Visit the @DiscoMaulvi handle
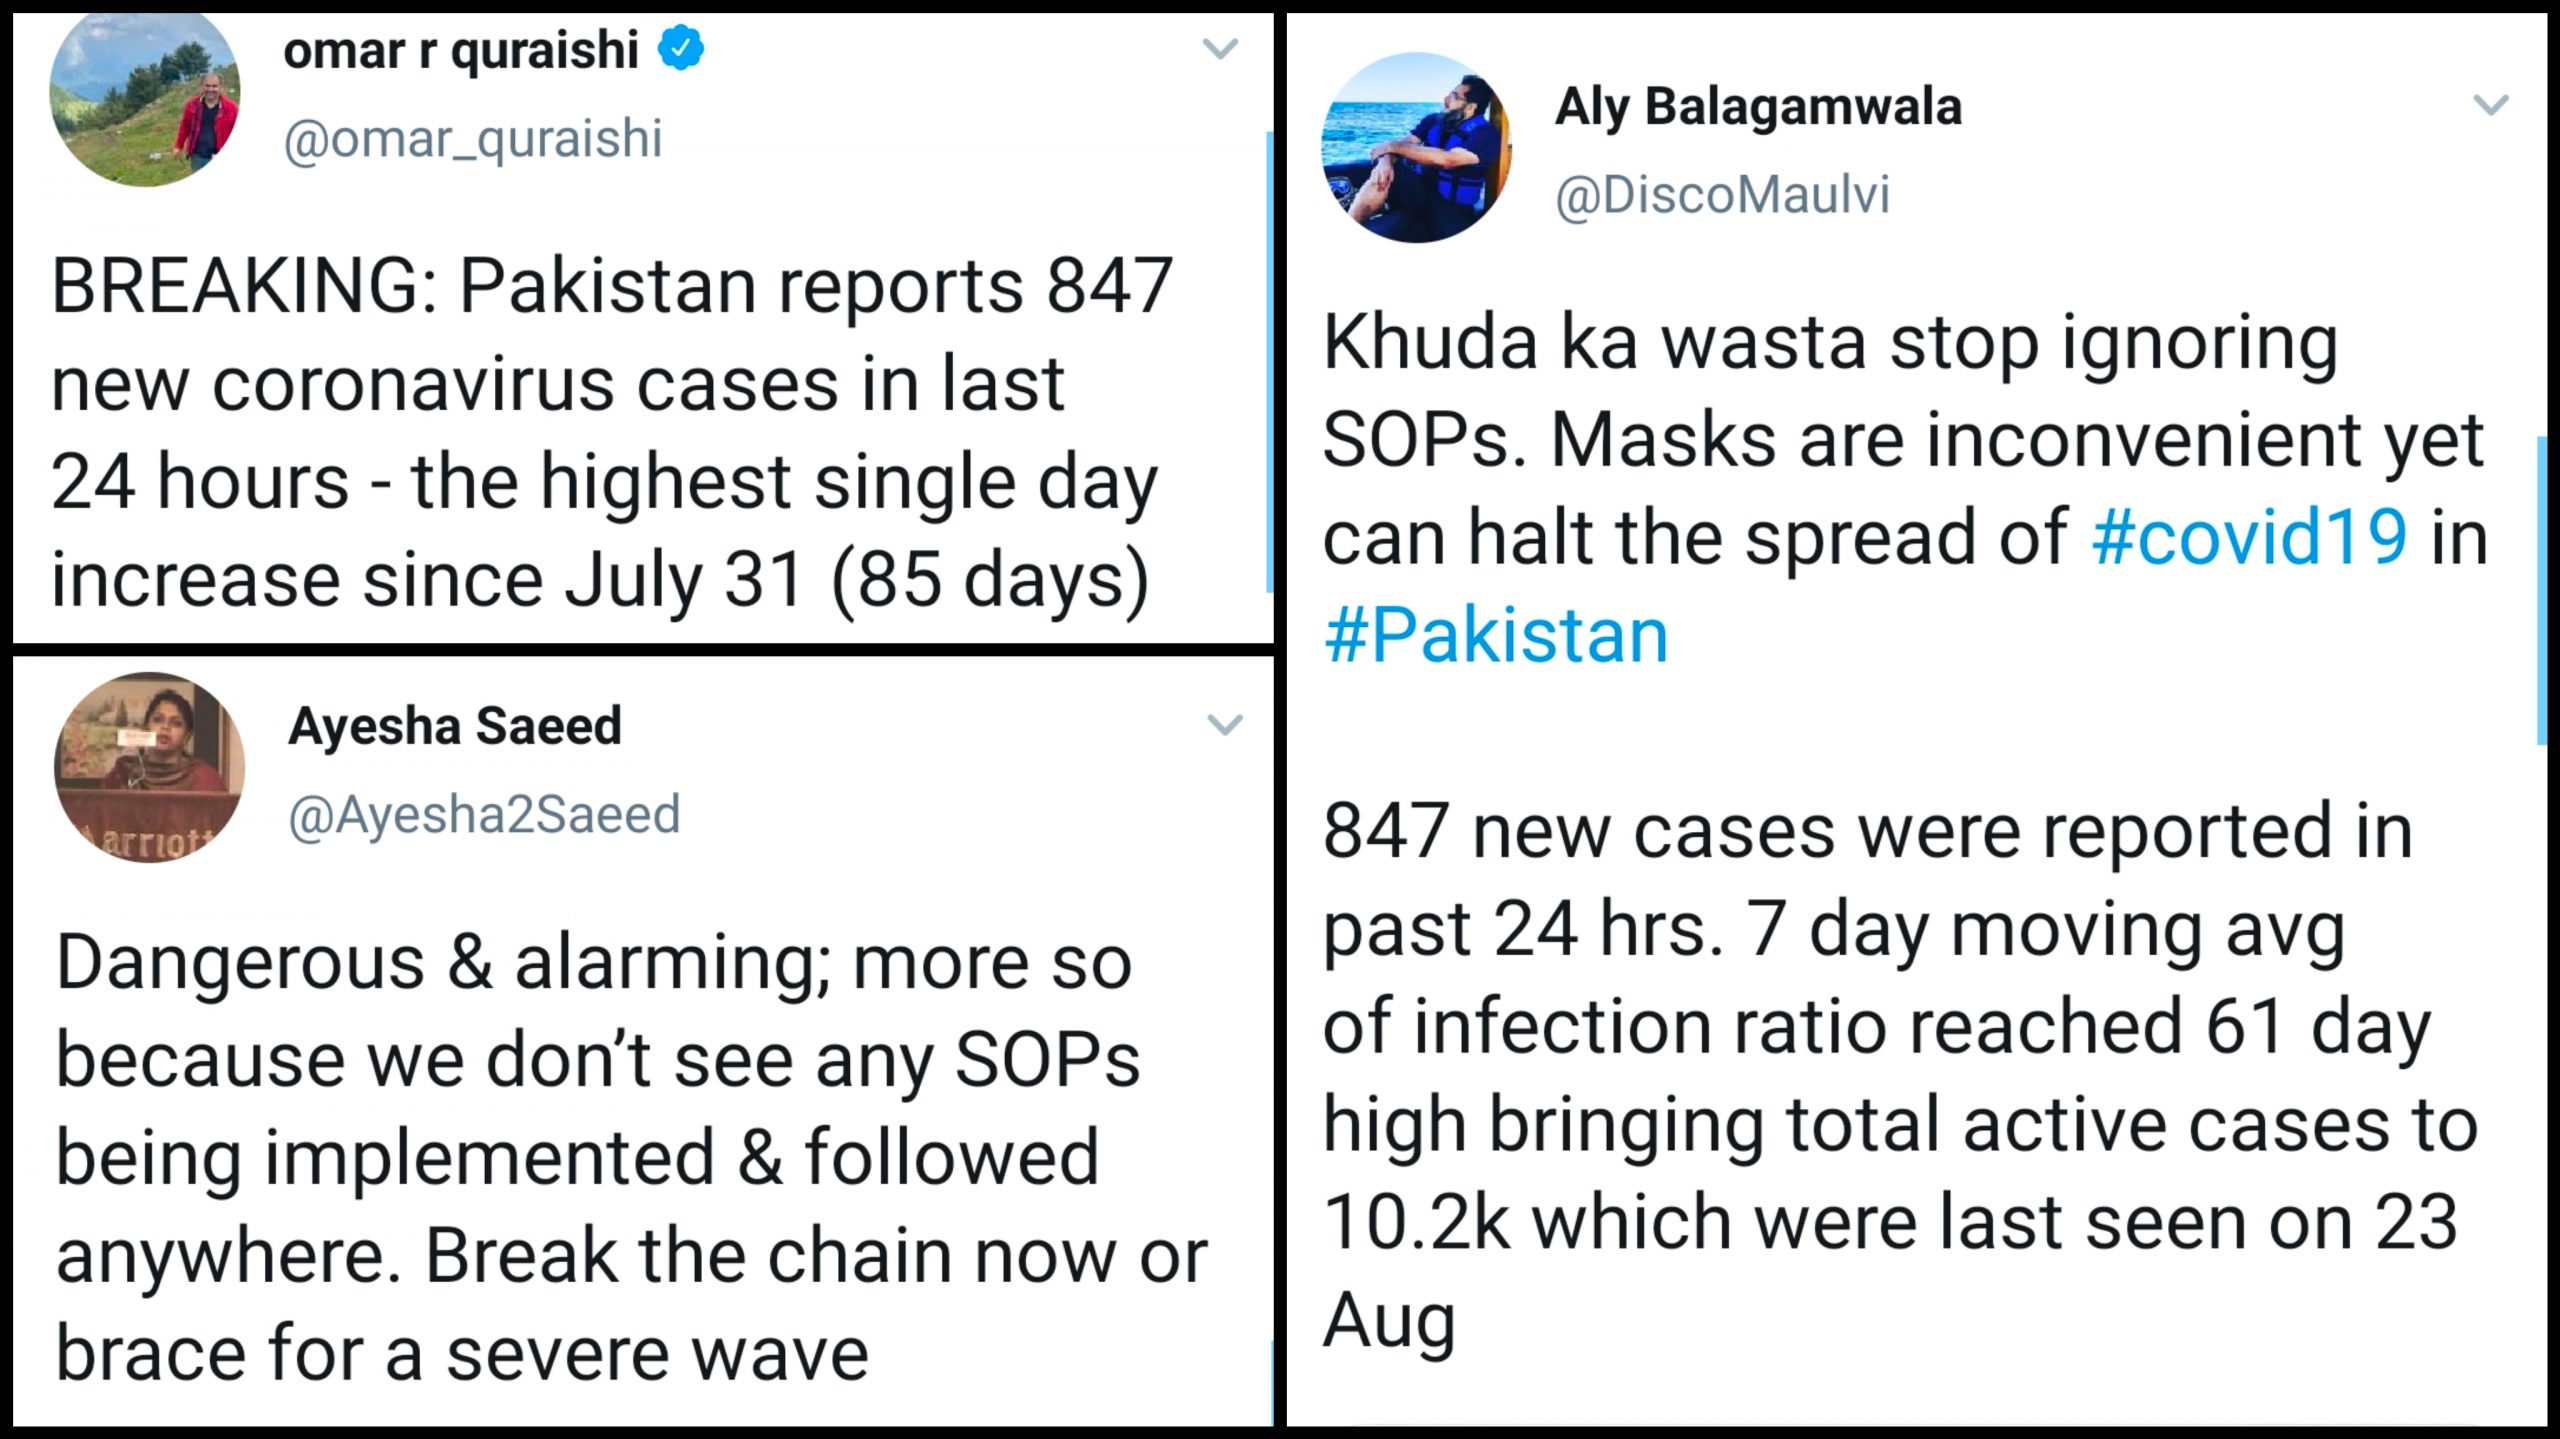 pos(1722,194)
